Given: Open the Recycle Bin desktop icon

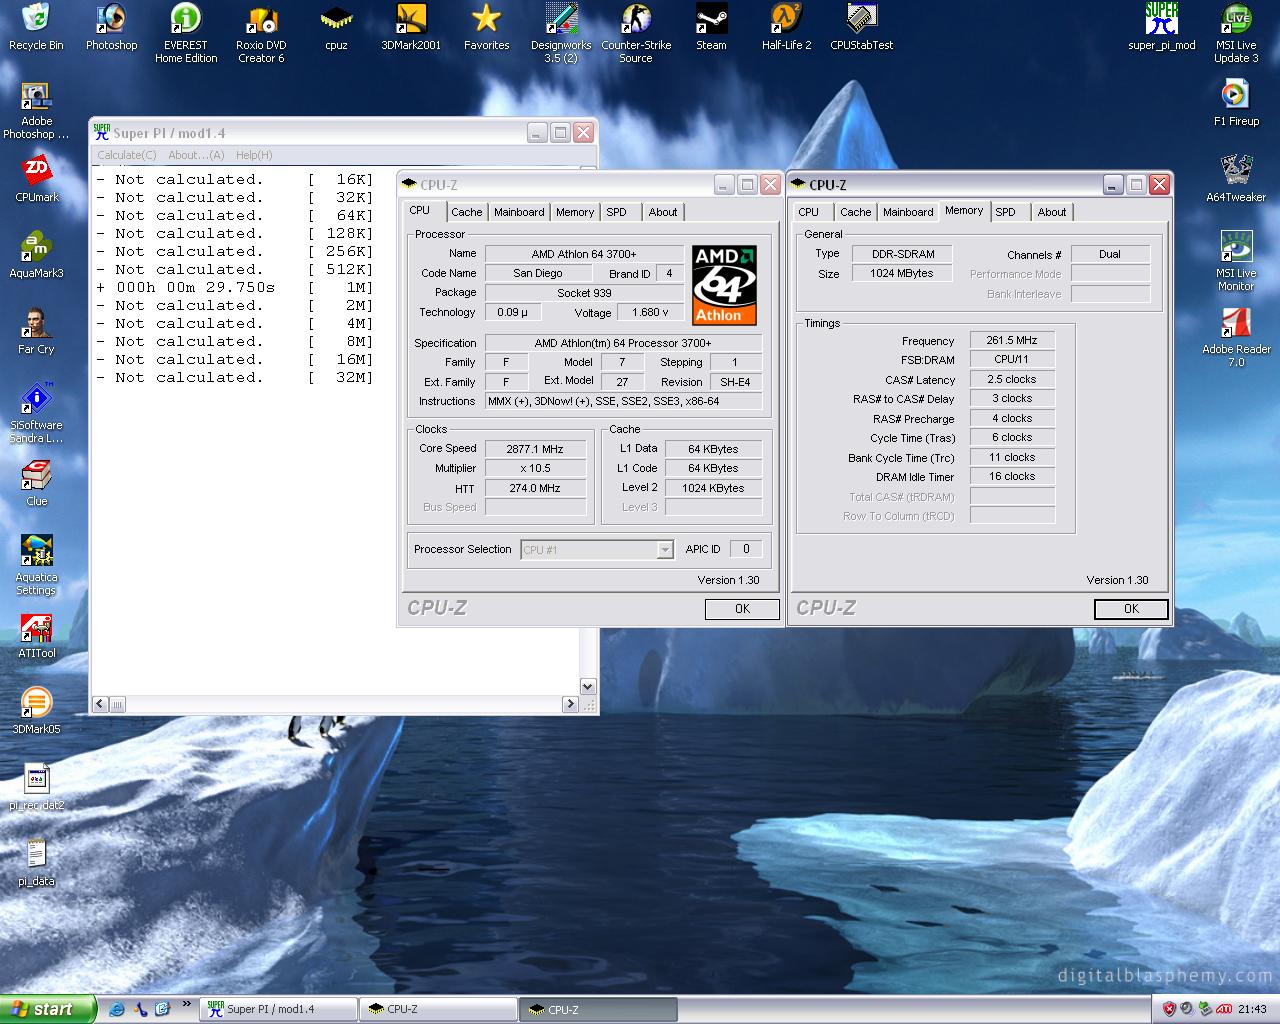Looking at the screenshot, I should (36, 27).
